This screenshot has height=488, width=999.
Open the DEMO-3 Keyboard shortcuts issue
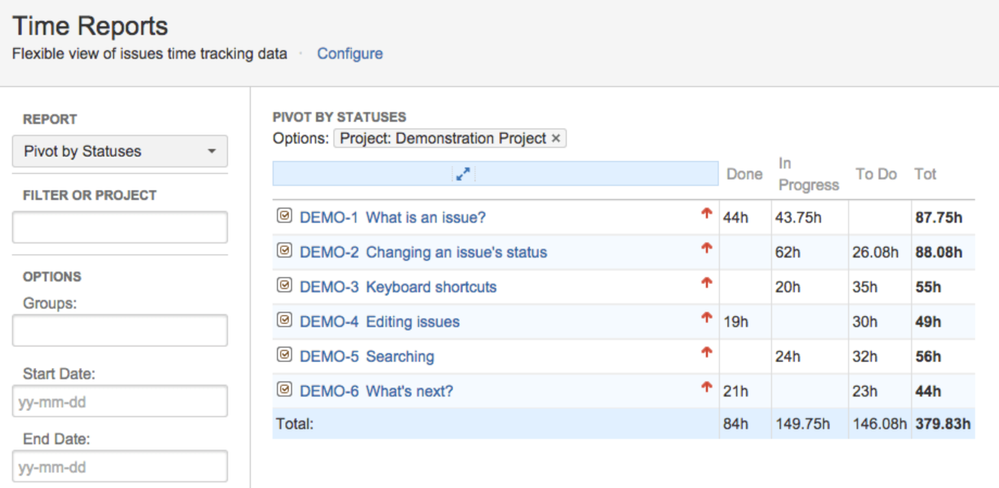(x=398, y=287)
